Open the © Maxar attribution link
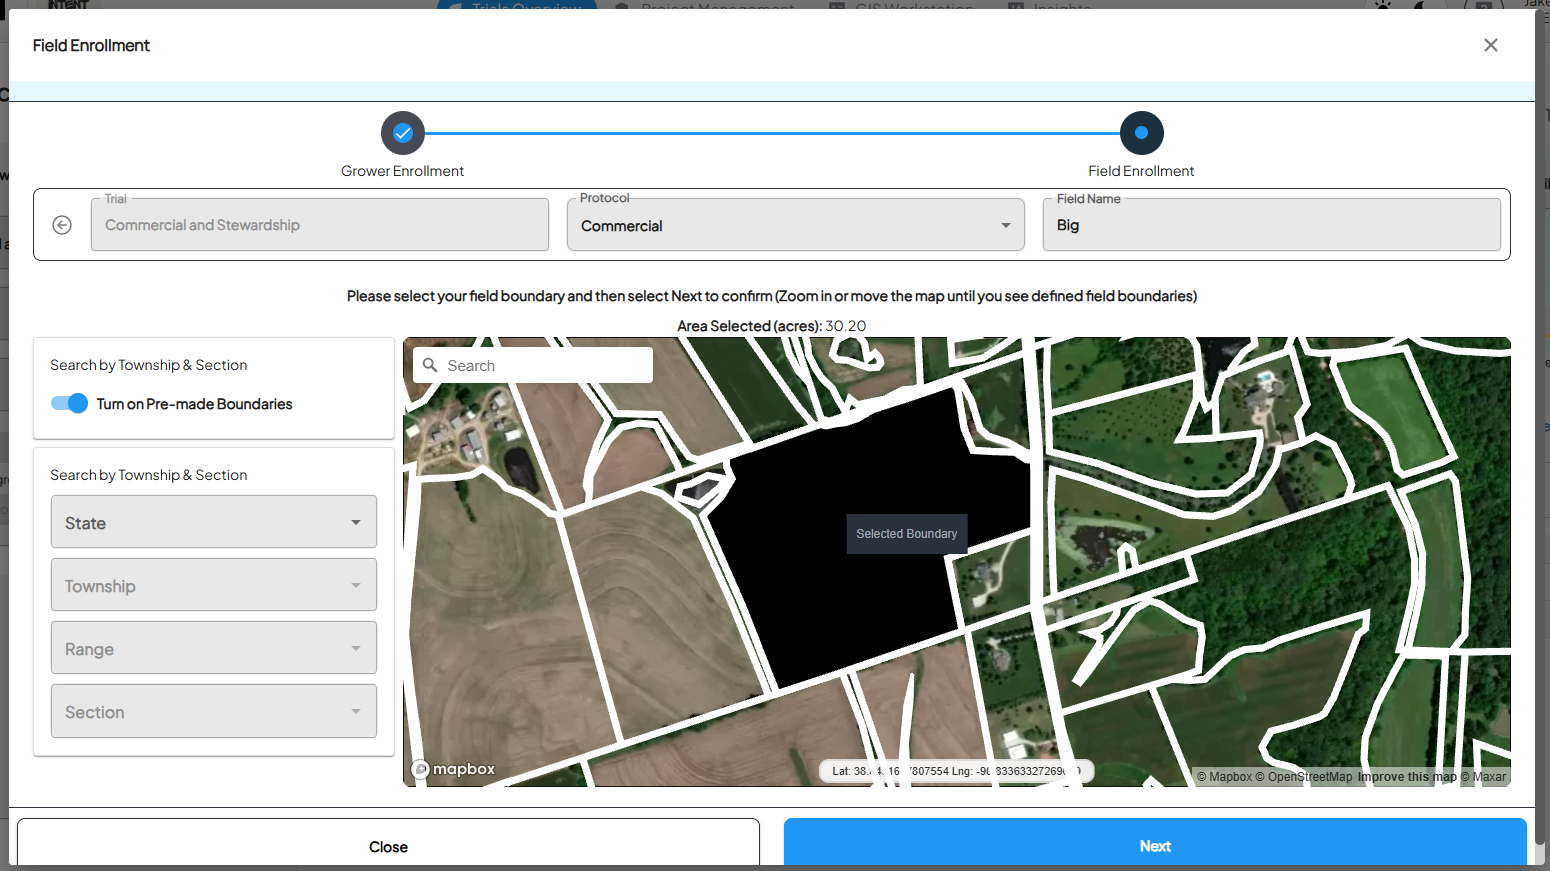The height and width of the screenshot is (871, 1550). click(1483, 777)
